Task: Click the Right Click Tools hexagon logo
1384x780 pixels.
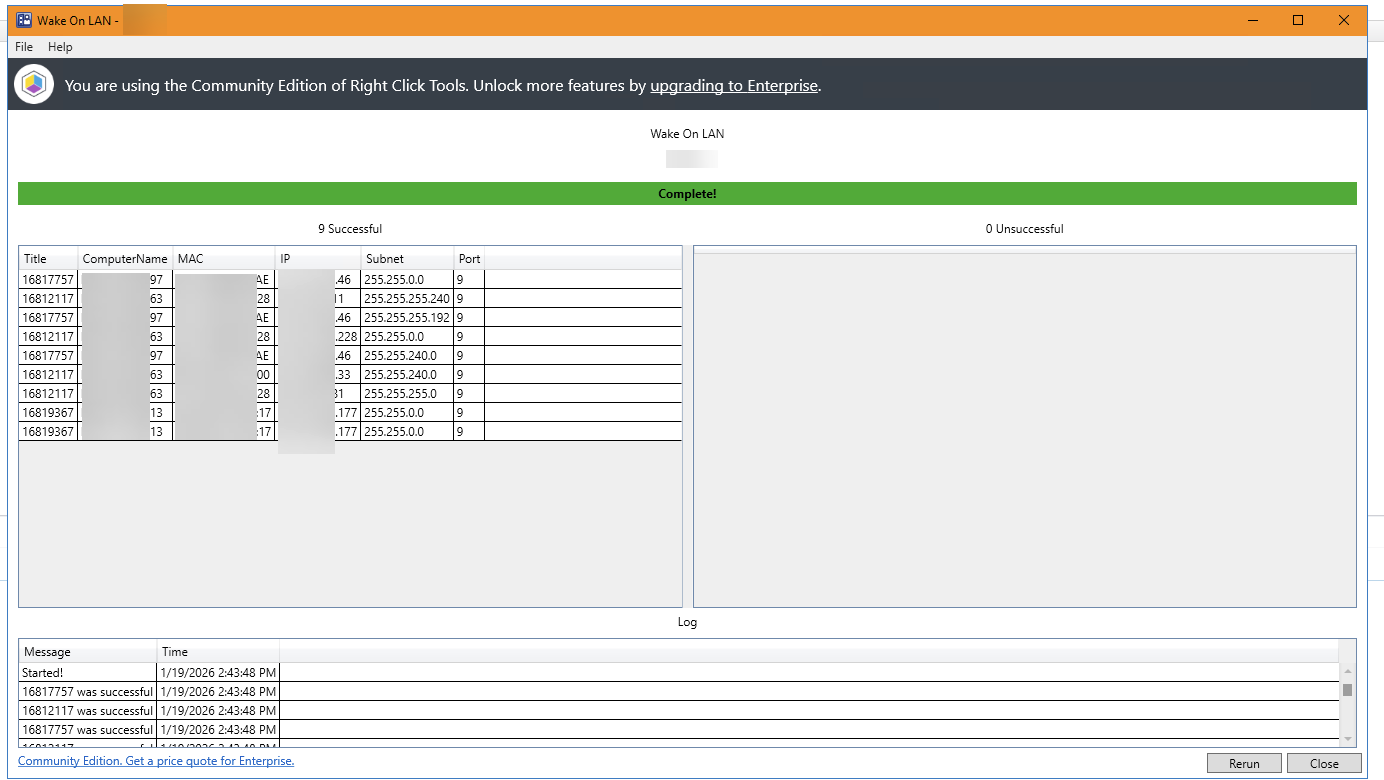Action: tap(34, 85)
